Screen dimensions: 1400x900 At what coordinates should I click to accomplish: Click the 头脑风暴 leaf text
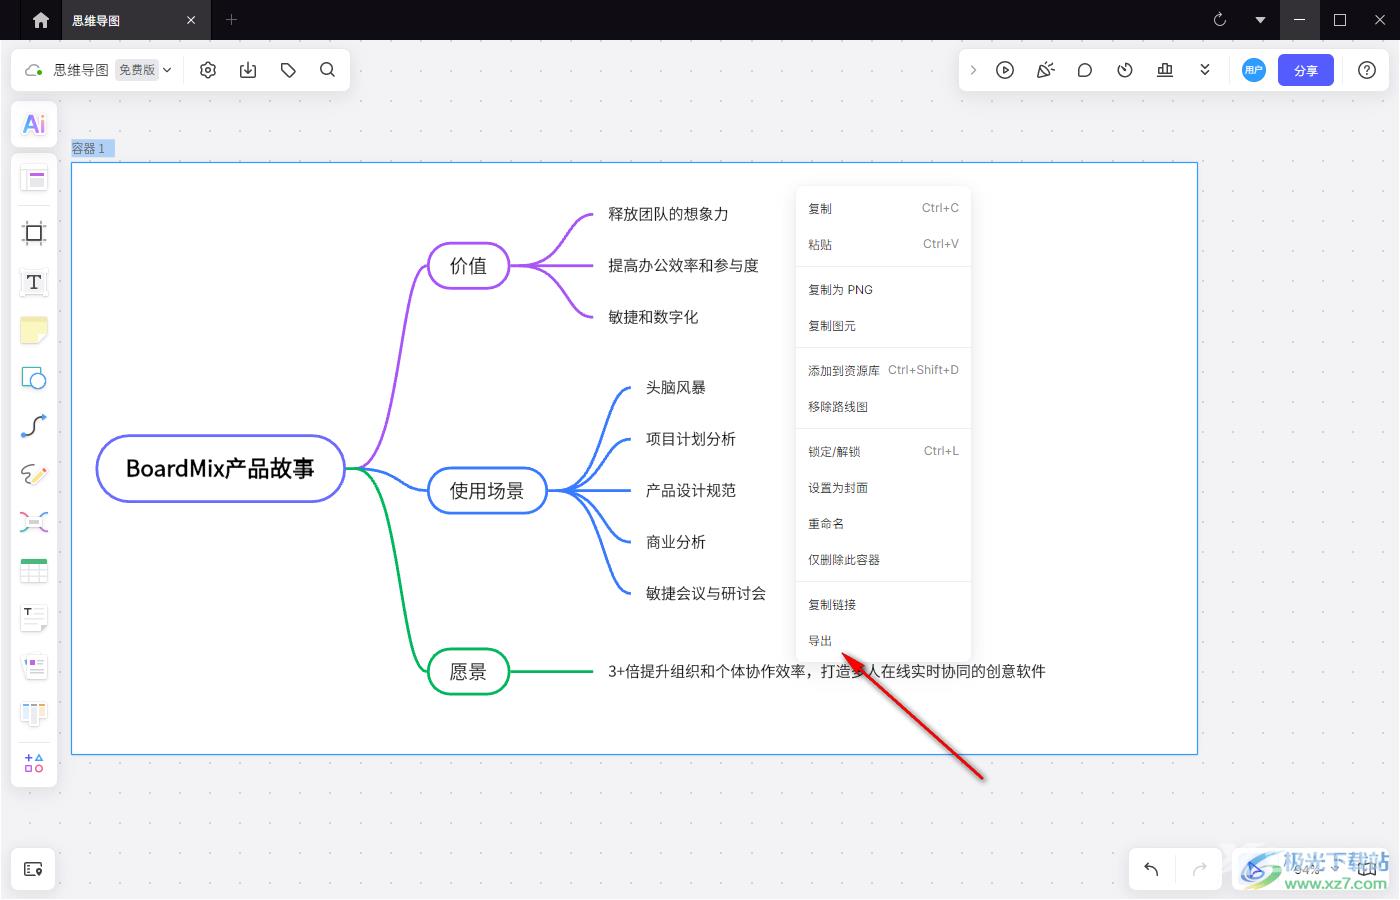pyautogui.click(x=676, y=388)
